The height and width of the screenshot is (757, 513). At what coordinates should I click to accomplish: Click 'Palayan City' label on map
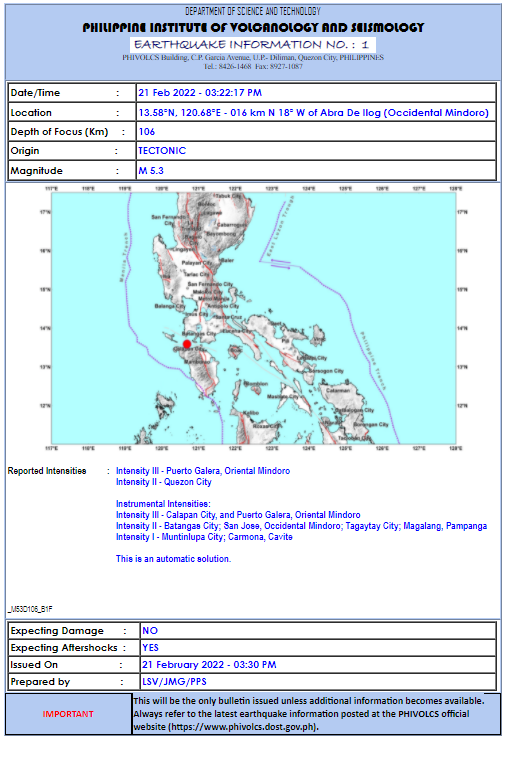click(x=197, y=264)
